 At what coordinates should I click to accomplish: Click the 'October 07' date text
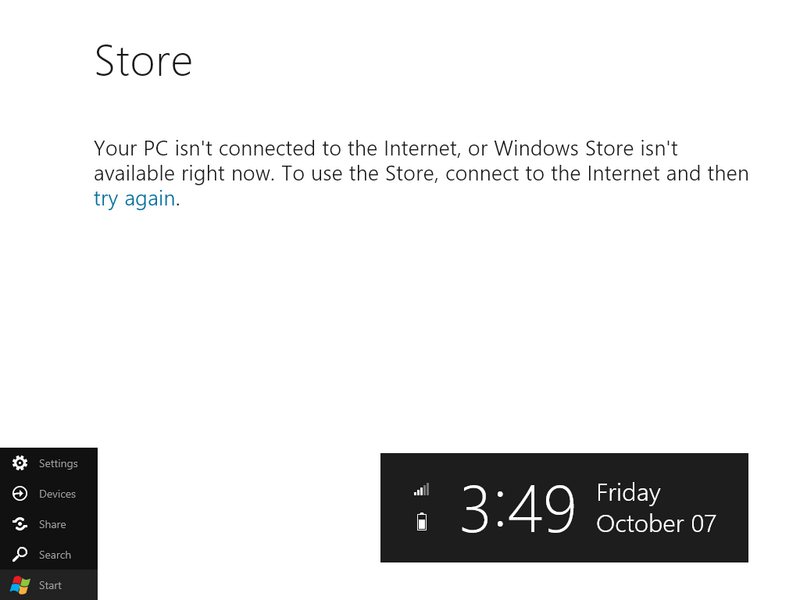point(655,524)
